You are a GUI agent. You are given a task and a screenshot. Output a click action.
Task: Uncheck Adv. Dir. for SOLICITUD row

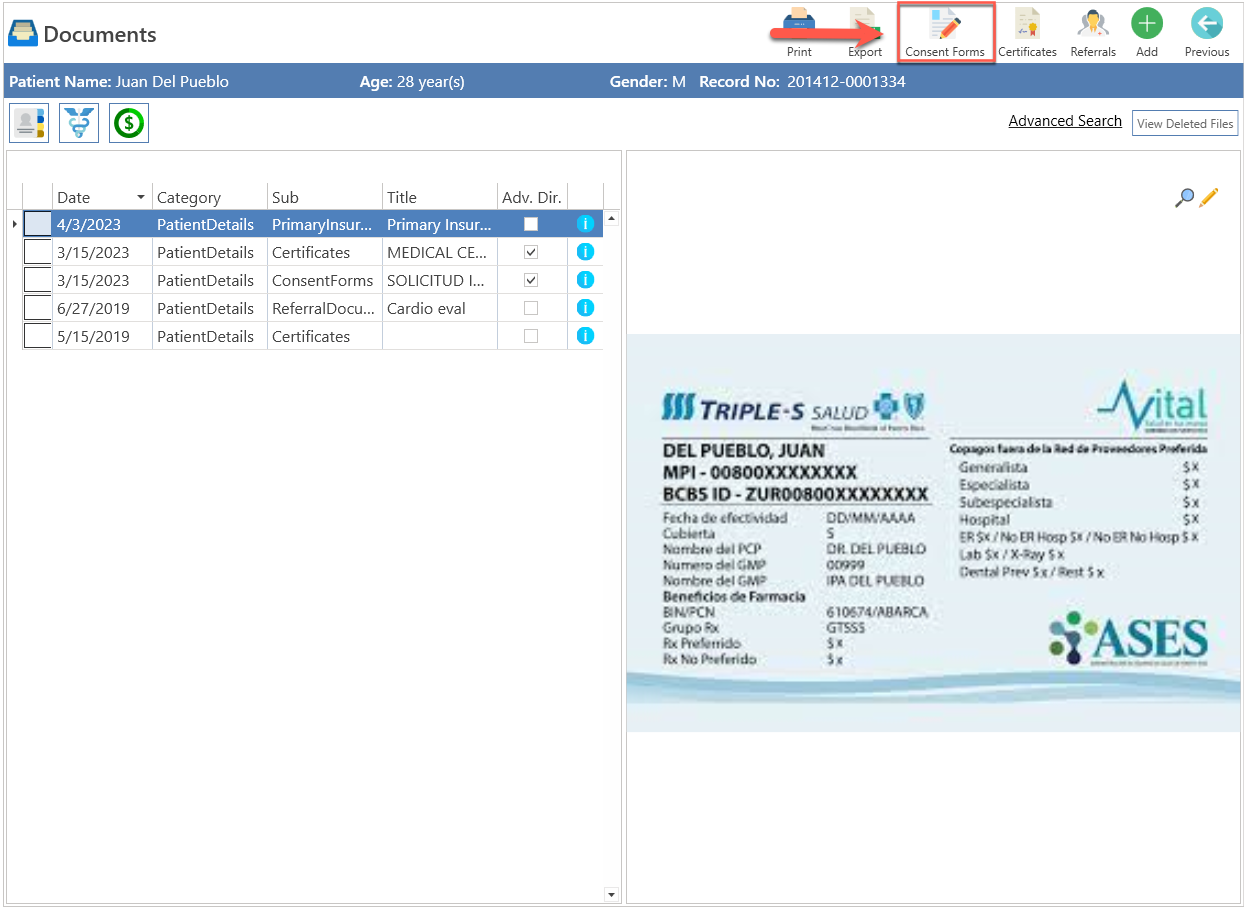coord(531,280)
